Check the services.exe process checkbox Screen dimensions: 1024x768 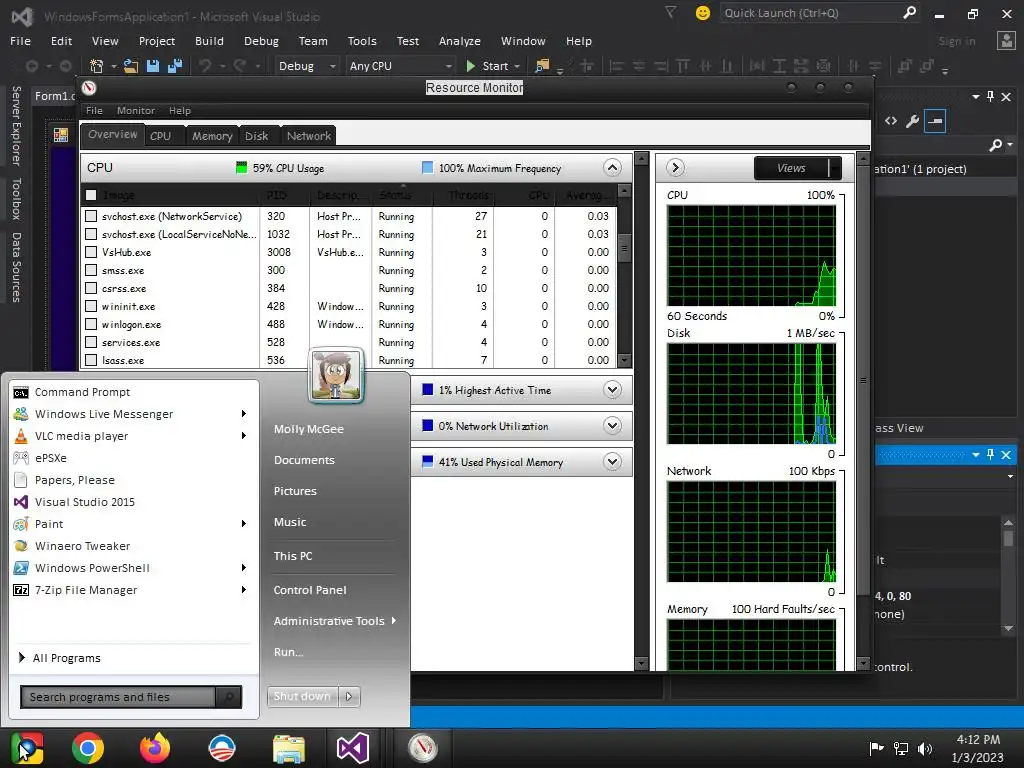point(91,342)
